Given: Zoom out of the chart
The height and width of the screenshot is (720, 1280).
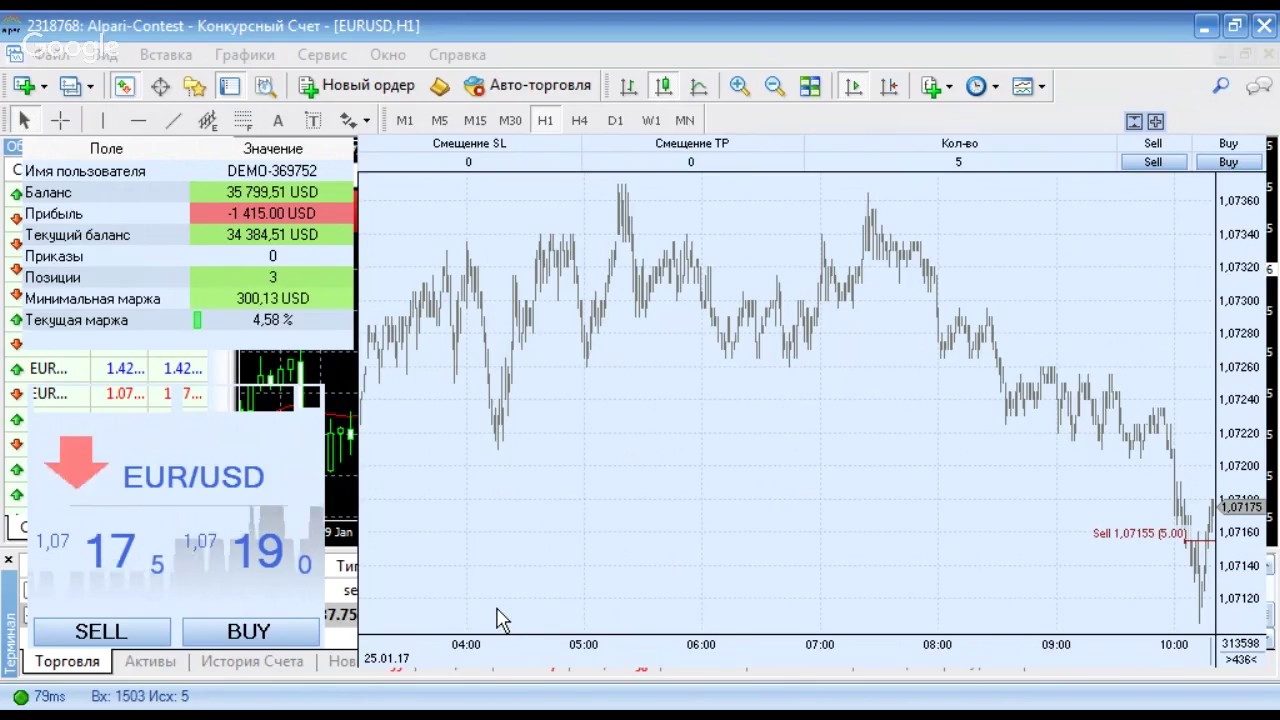Looking at the screenshot, I should pyautogui.click(x=774, y=86).
